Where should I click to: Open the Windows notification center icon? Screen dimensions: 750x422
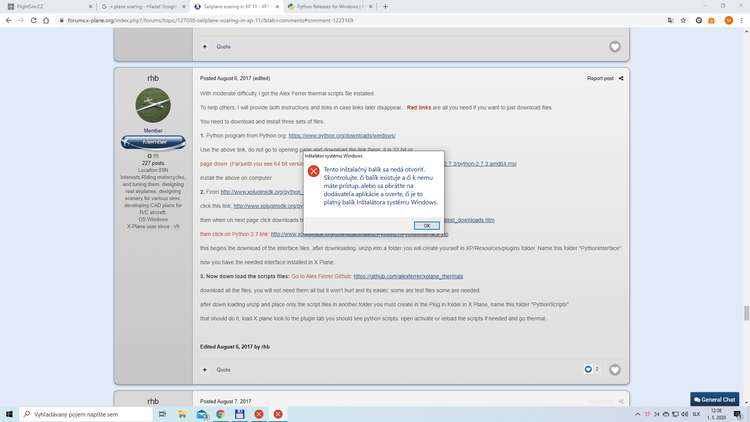(x=738, y=414)
